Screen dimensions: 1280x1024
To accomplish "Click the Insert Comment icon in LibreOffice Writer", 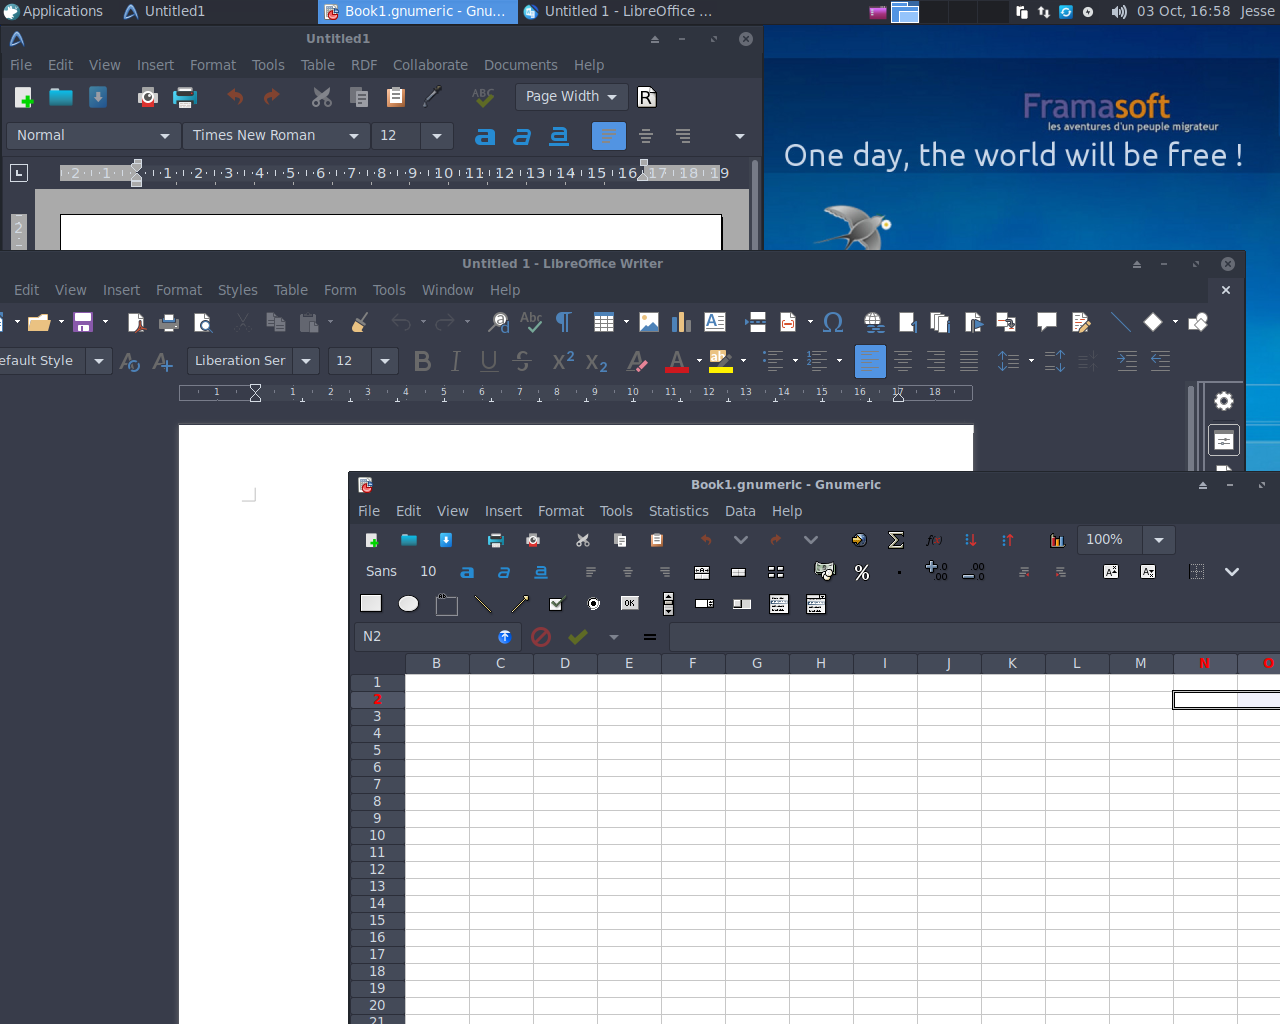I will tap(1047, 322).
